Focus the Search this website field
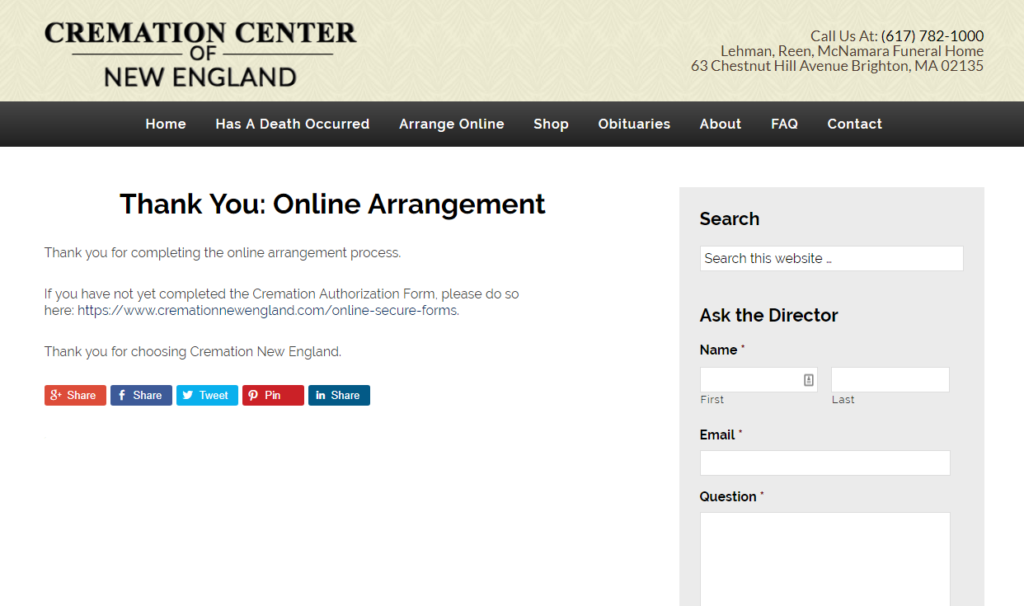This screenshot has width=1024, height=606. coord(831,259)
